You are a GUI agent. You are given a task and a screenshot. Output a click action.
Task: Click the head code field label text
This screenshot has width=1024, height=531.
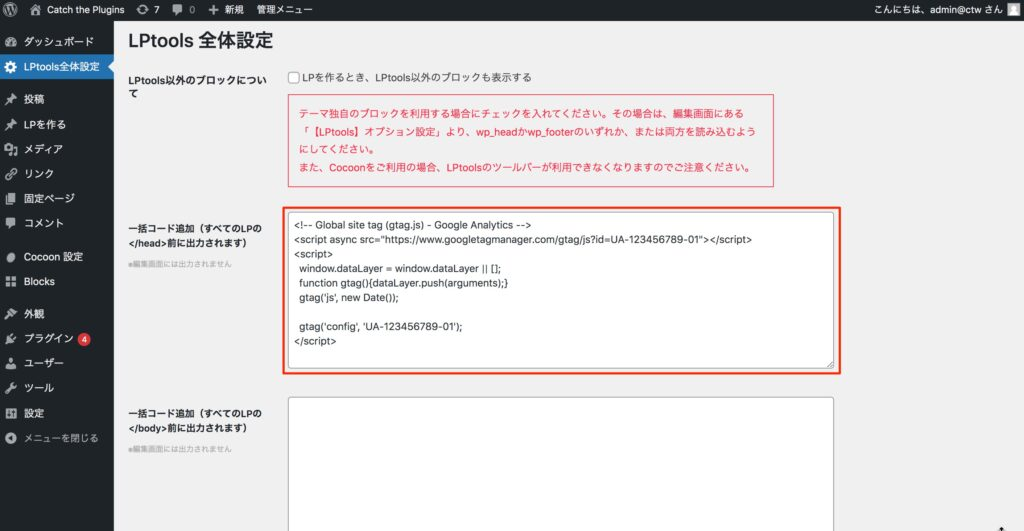pos(195,236)
